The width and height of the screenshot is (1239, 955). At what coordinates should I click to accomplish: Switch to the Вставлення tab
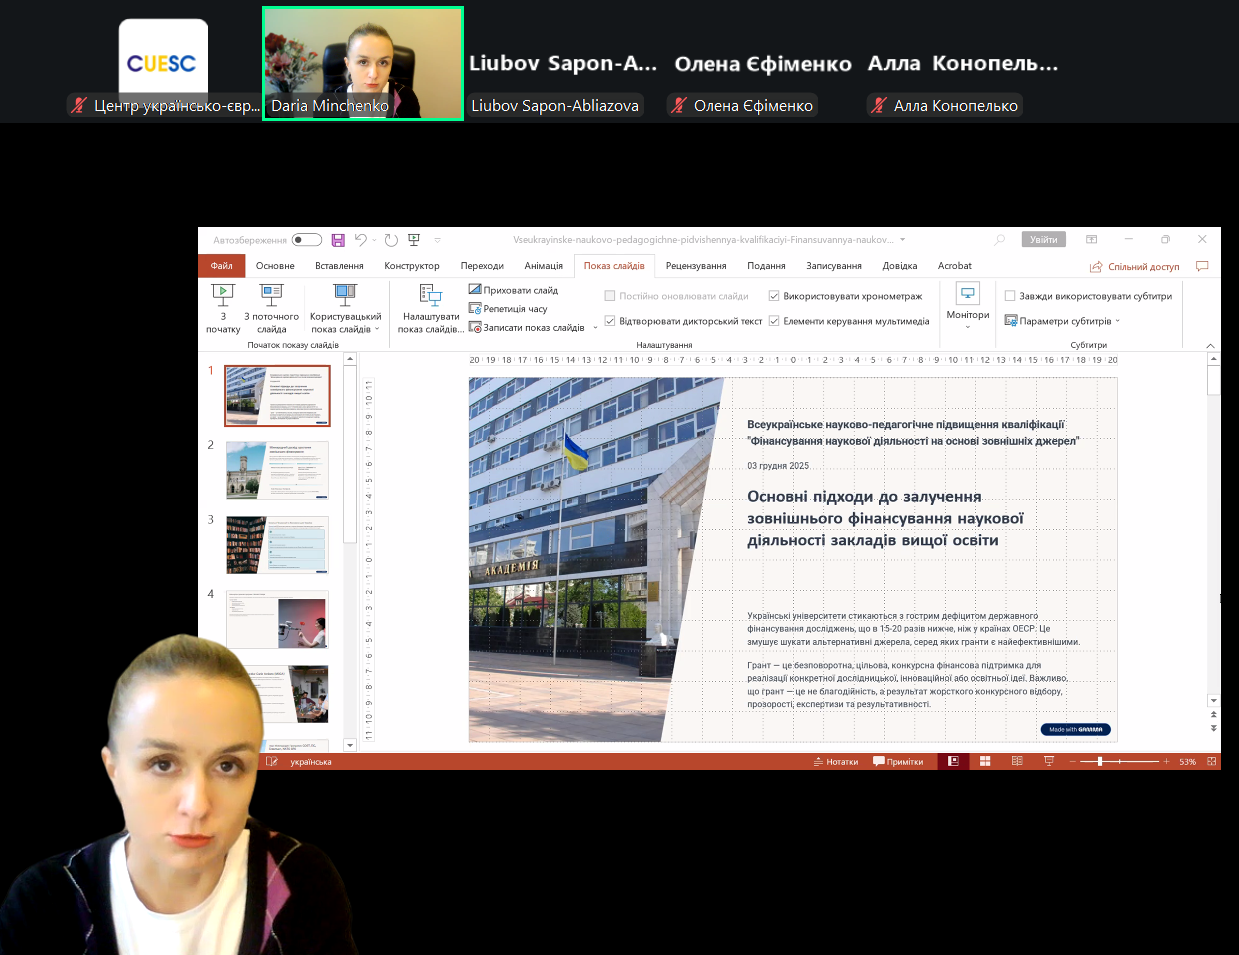(339, 266)
